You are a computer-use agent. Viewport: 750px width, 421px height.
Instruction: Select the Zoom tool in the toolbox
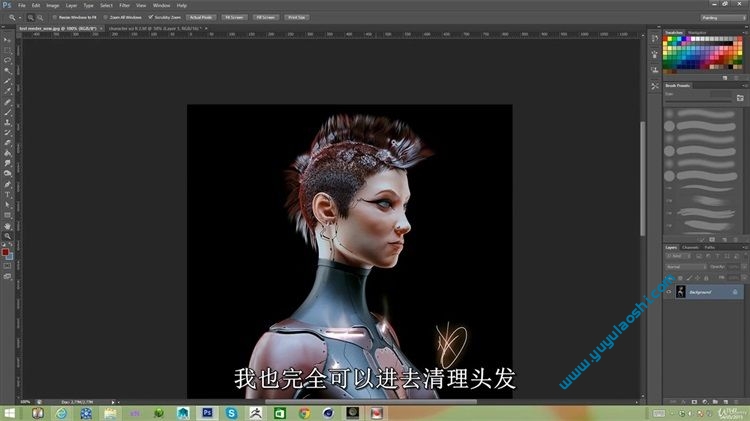(x=7, y=236)
